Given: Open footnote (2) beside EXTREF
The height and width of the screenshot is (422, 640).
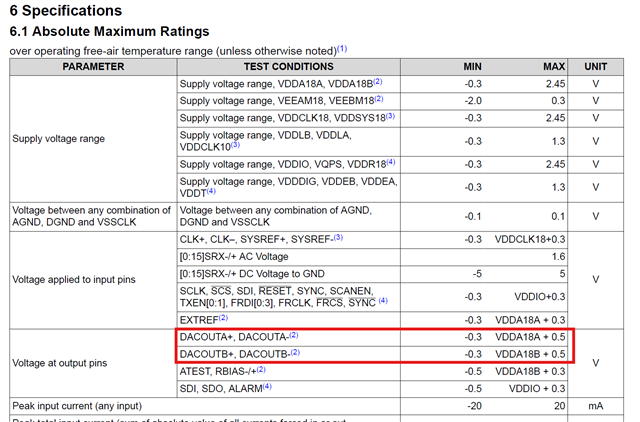Looking at the screenshot, I should pos(223,318).
